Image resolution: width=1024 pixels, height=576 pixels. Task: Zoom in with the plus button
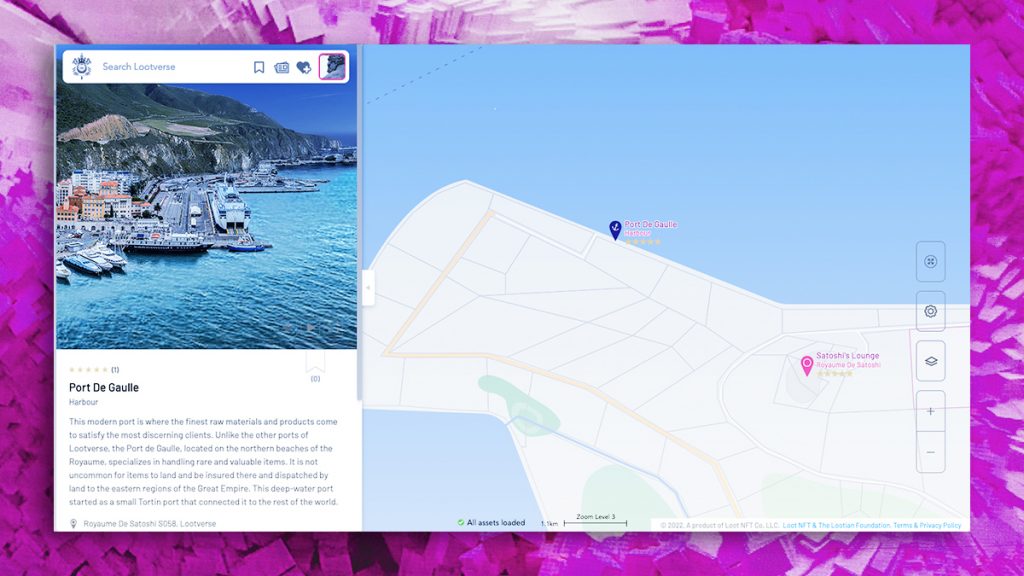pos(931,411)
